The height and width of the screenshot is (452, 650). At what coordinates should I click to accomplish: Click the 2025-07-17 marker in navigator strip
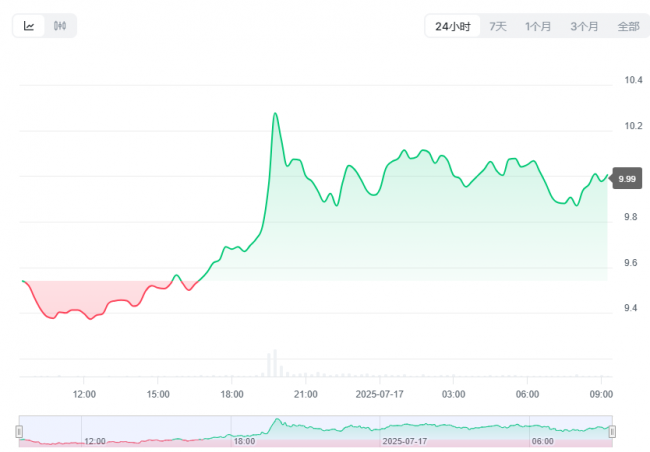click(x=405, y=441)
